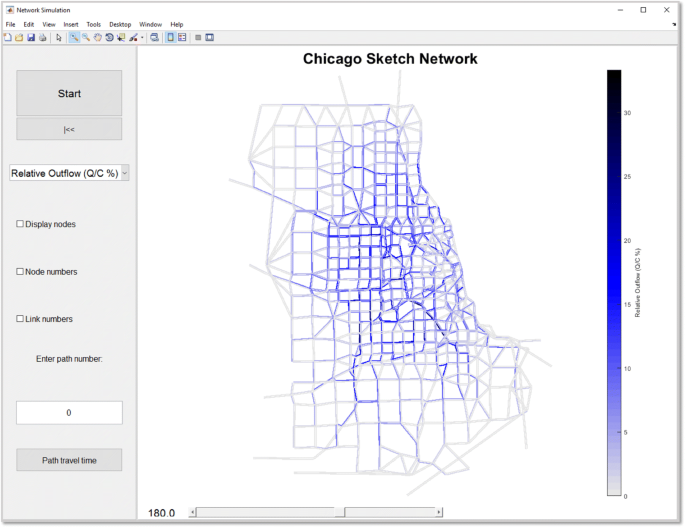Open the Desktop menu

pos(120,24)
